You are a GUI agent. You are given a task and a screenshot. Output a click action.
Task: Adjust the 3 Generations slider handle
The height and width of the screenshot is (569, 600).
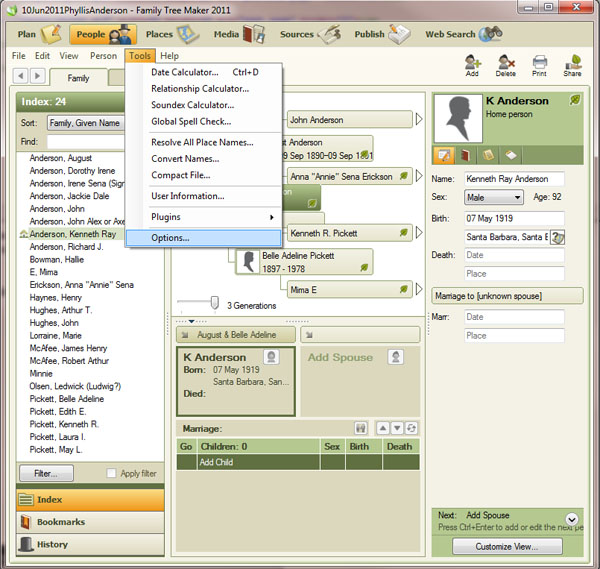point(215,303)
